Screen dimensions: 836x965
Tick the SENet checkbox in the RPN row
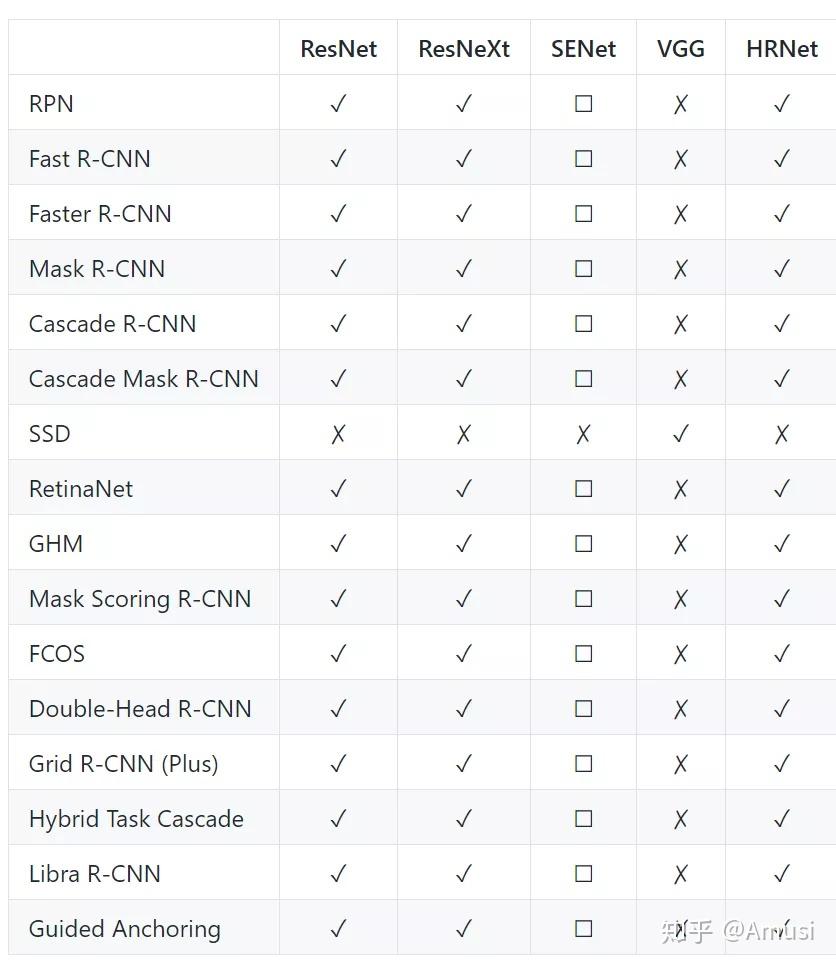pyautogui.click(x=583, y=104)
